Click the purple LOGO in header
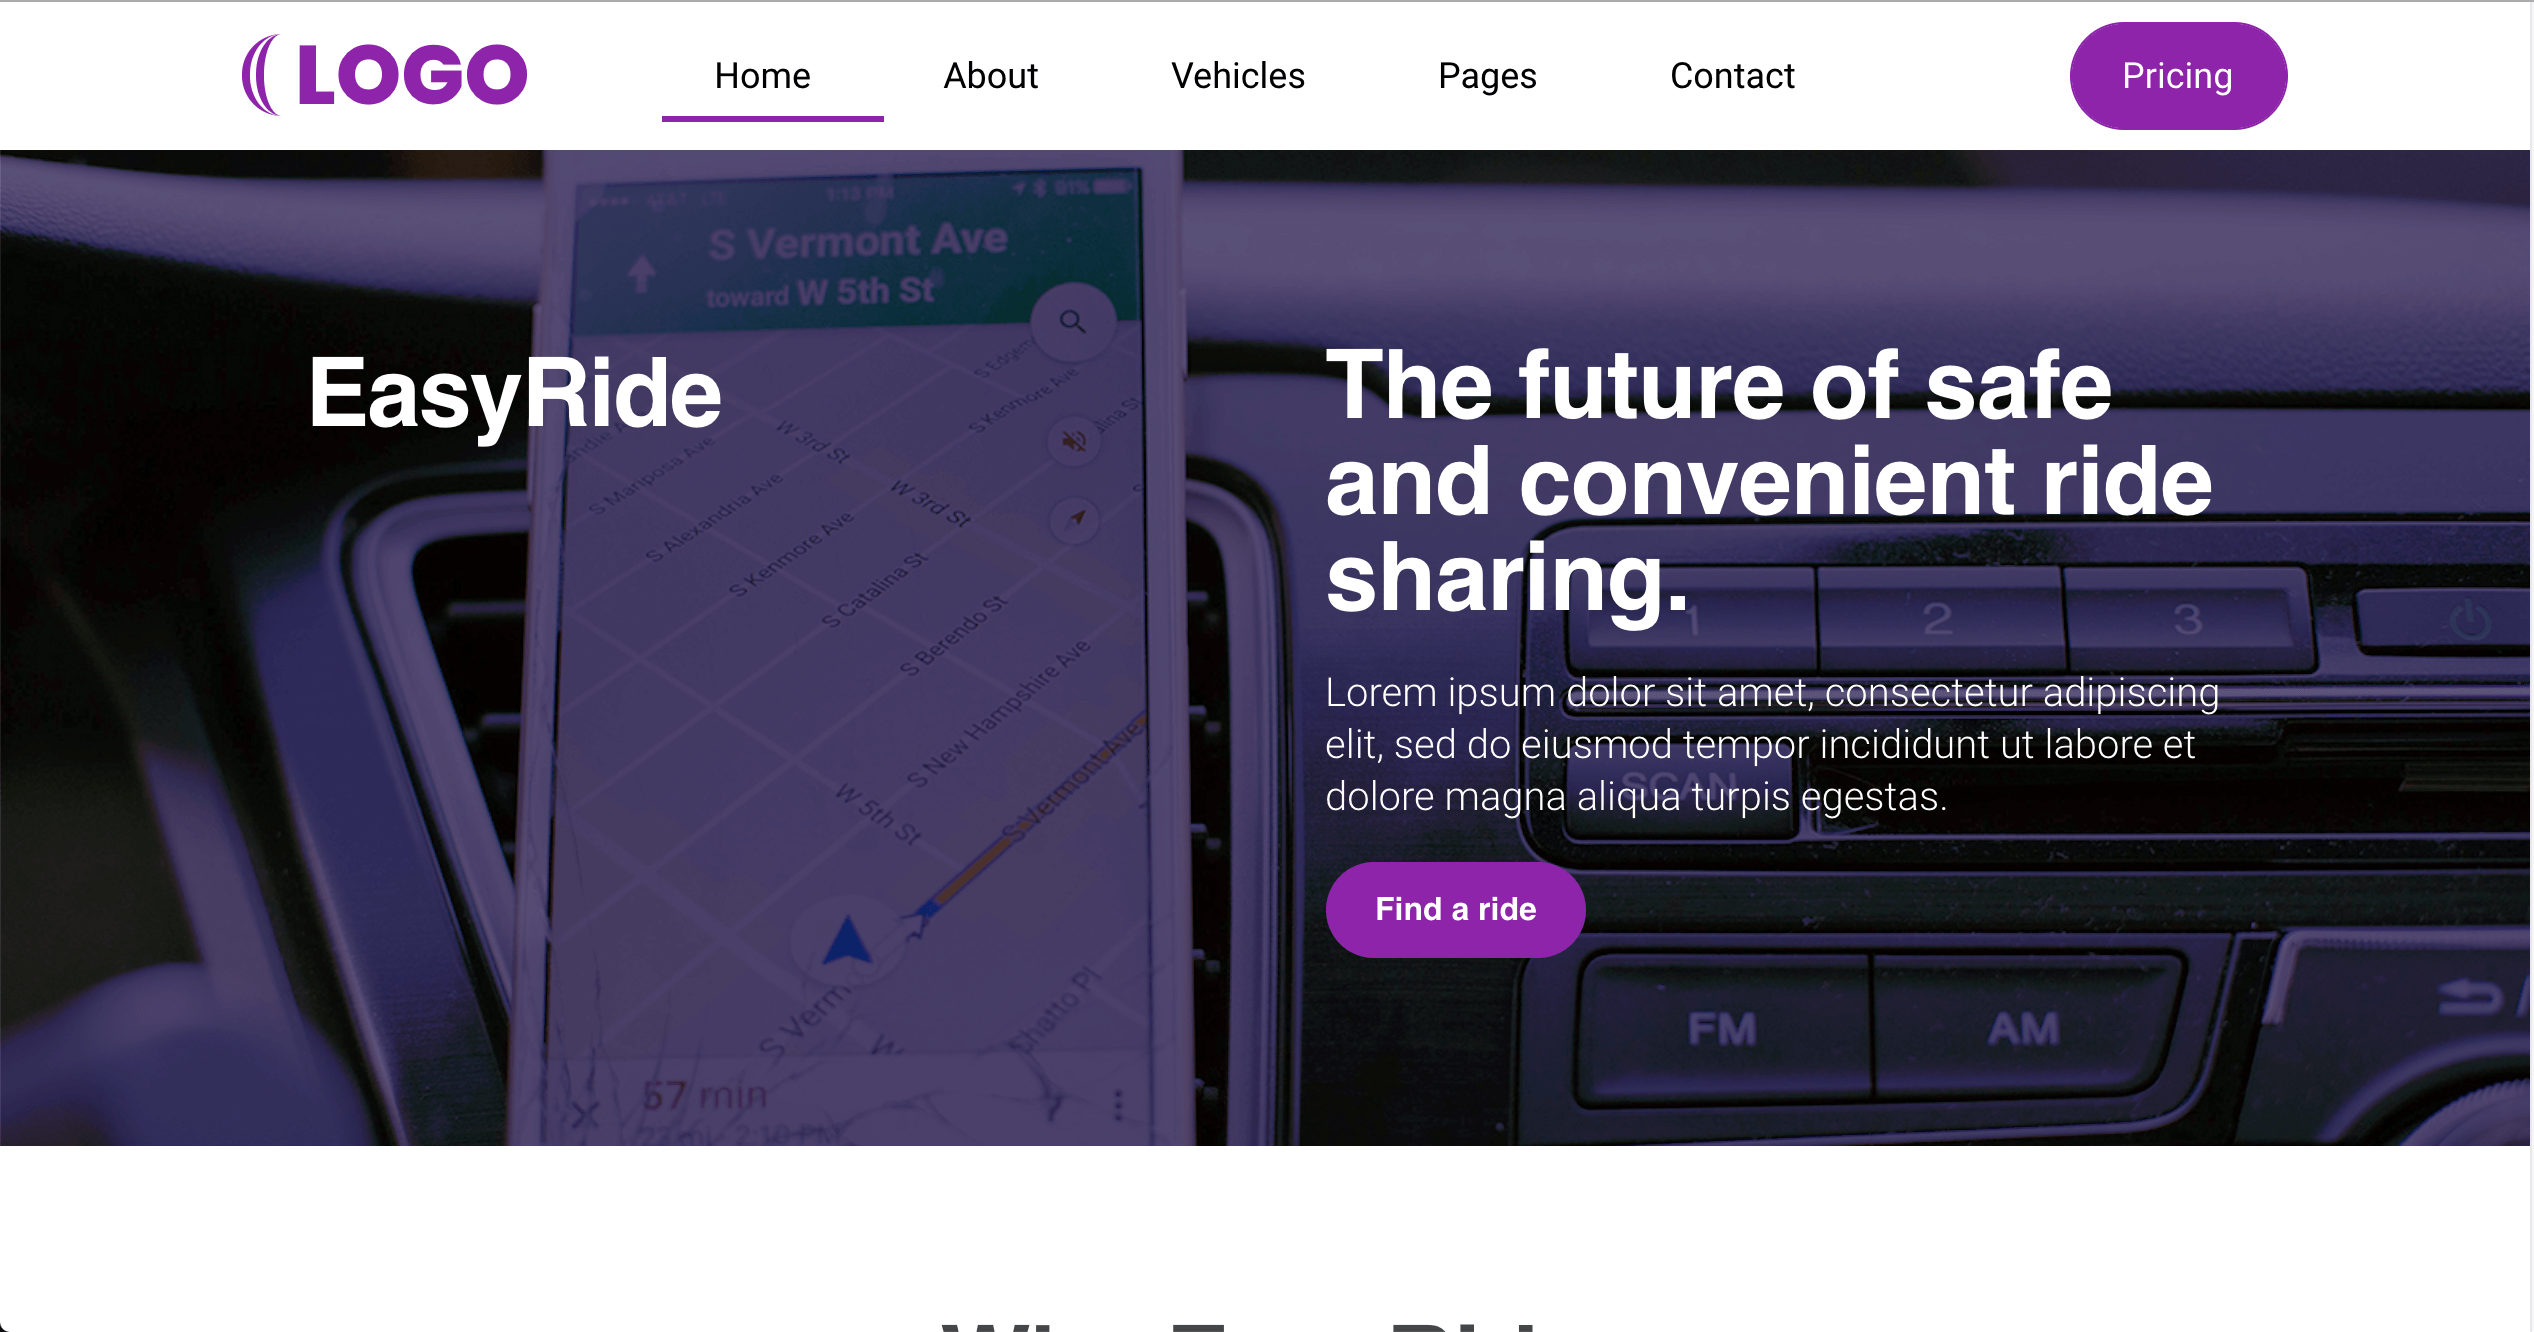 (384, 75)
